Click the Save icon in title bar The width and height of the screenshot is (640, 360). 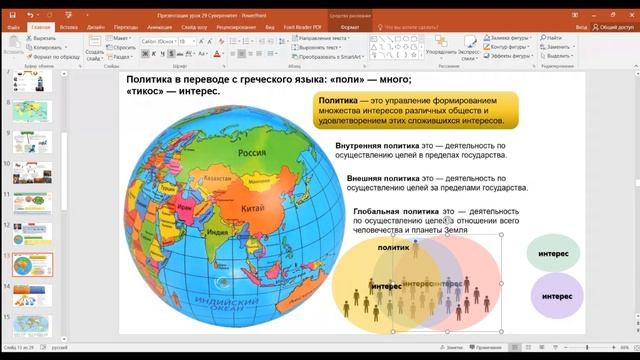12,15
